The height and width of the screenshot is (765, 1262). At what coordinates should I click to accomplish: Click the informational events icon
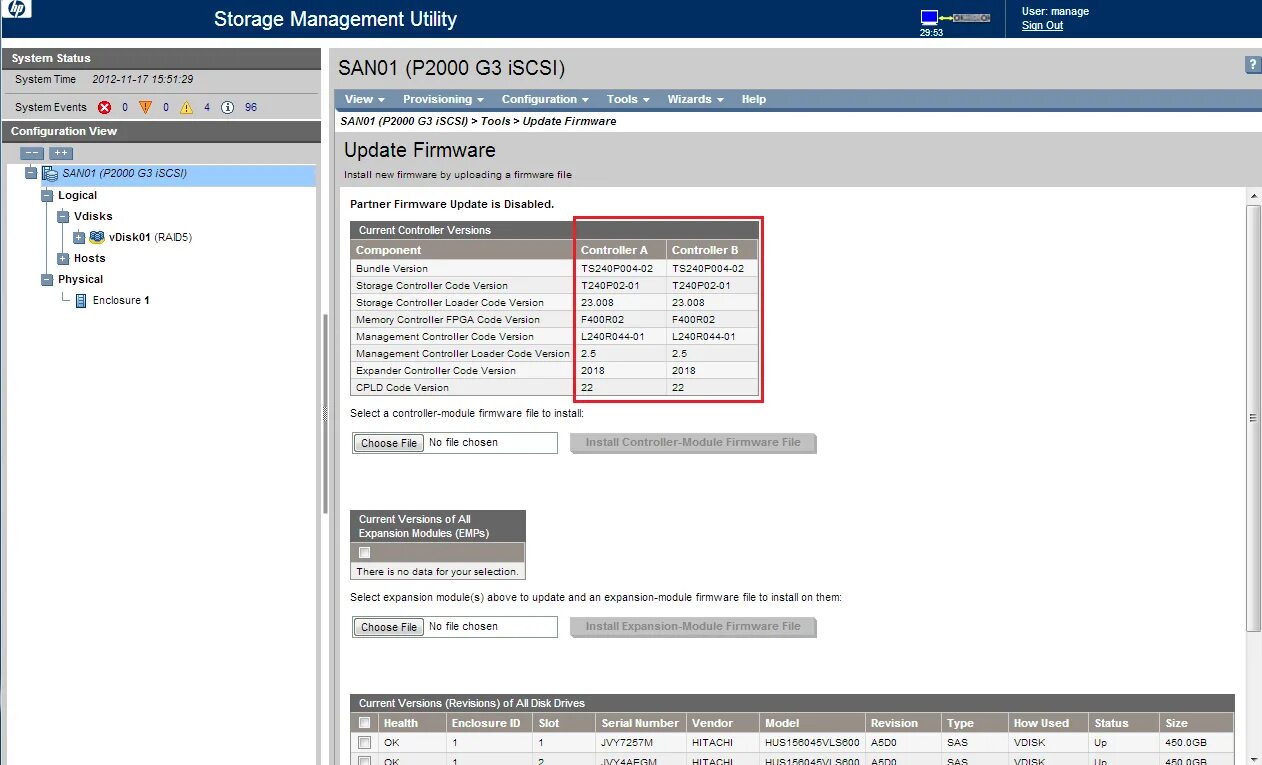227,107
